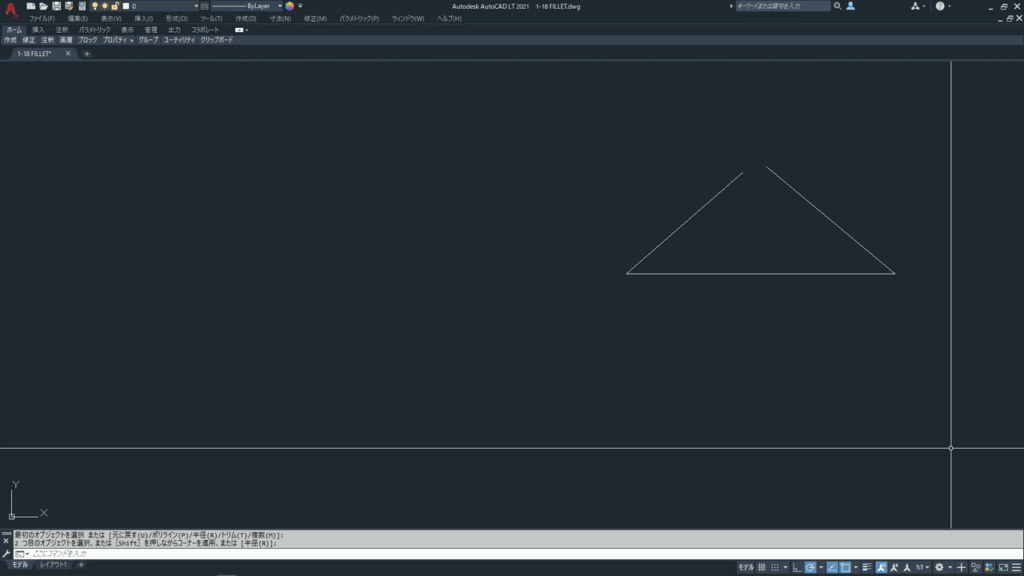Toggle snap mode dotted grid icon

click(x=775, y=568)
